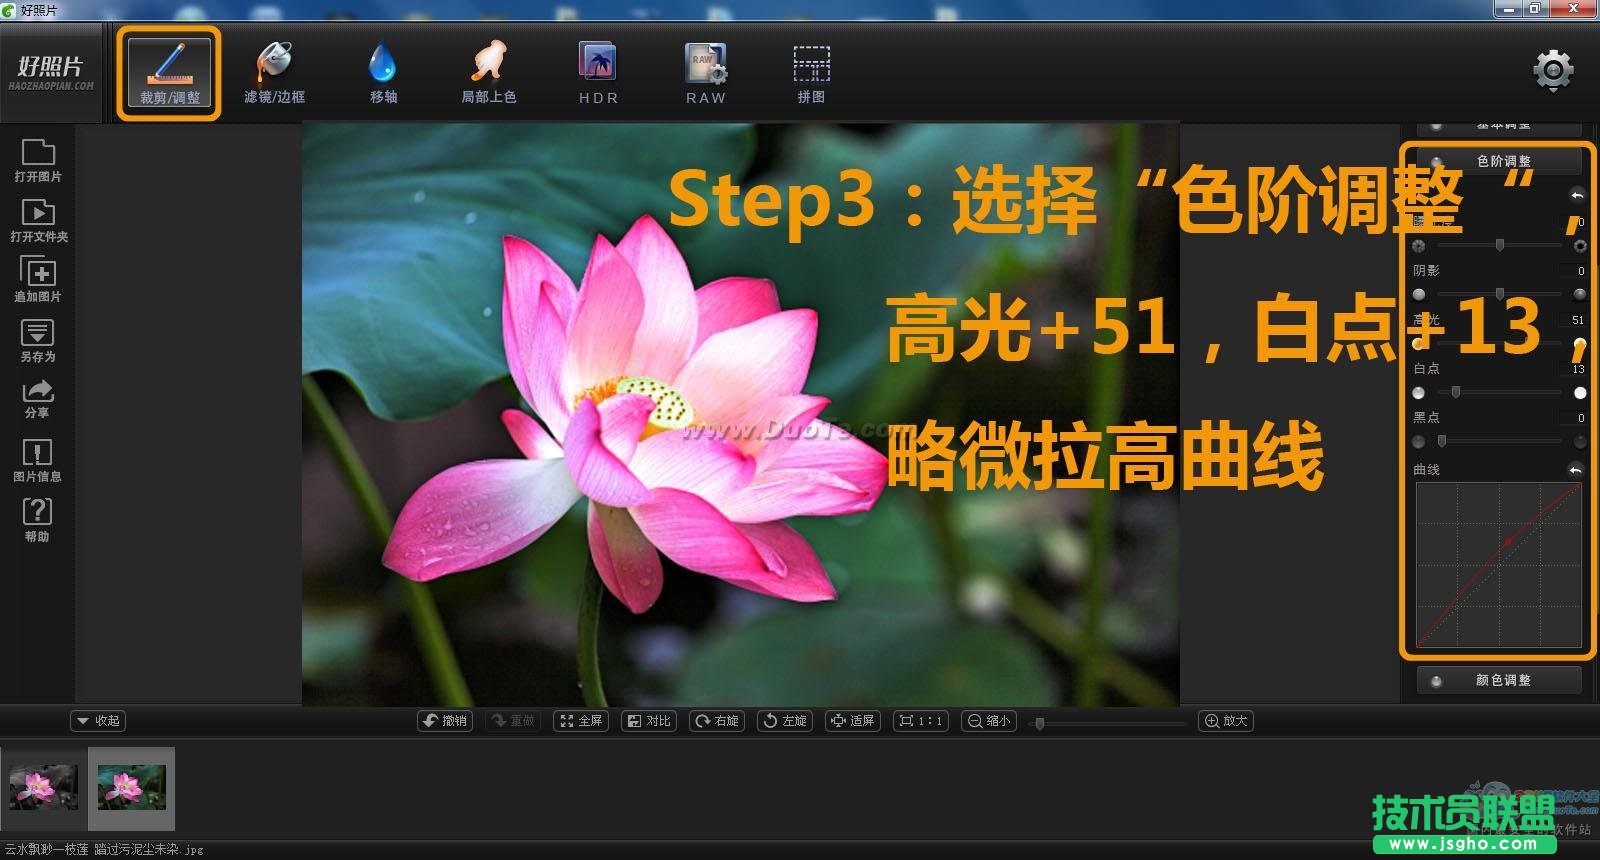Collapse the 色阶调整 levels panel header
The width and height of the screenshot is (1600, 860).
[1500, 161]
